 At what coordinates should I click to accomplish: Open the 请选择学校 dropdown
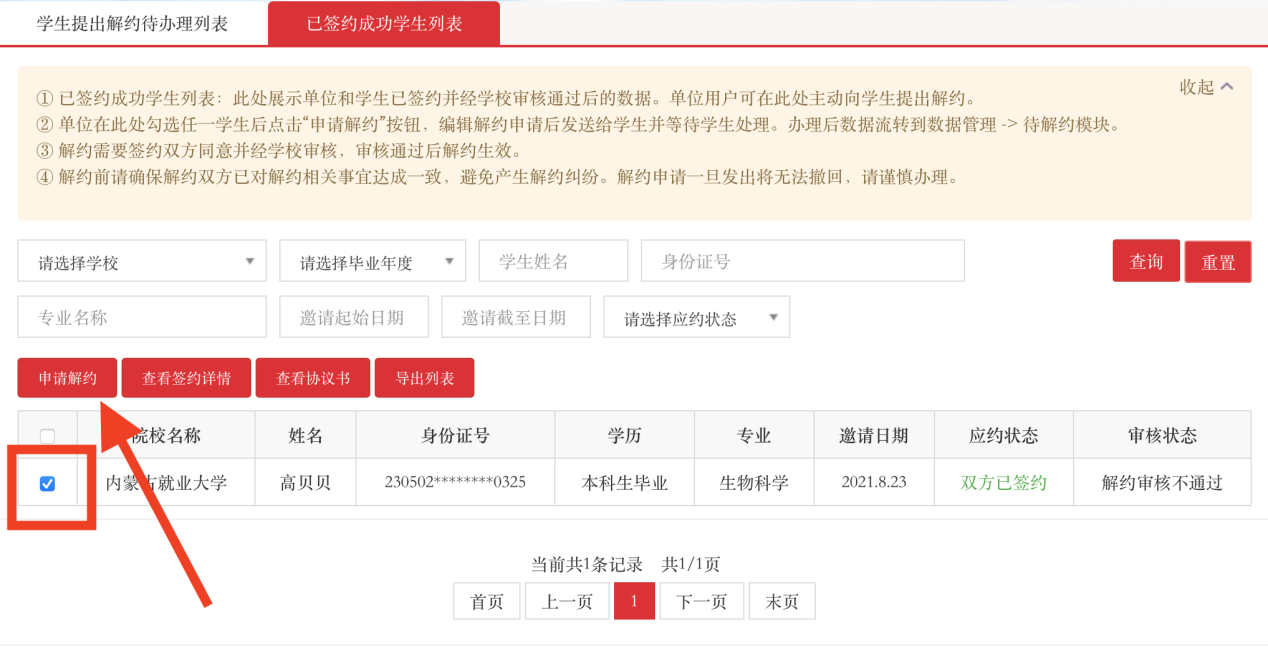click(x=142, y=262)
